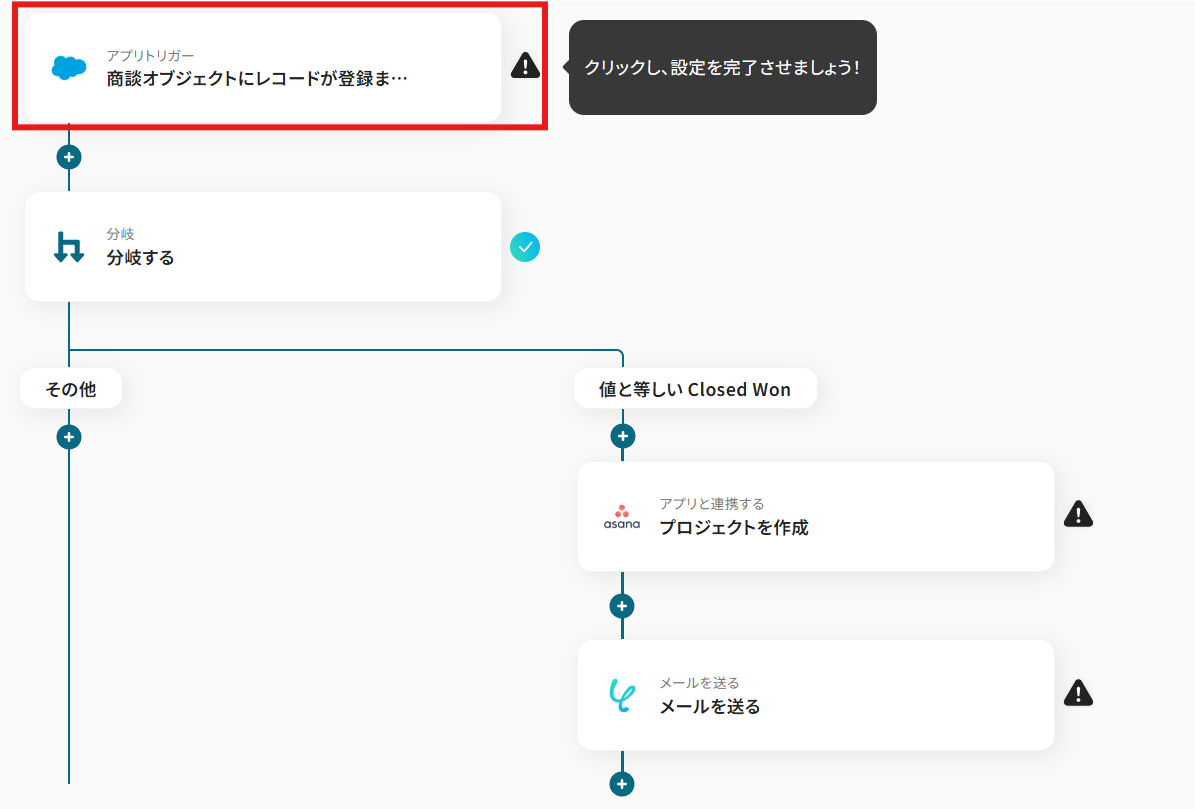Screen dimensions: 1195x809
Task: Click the mail app teal icon
Action: click(622, 695)
